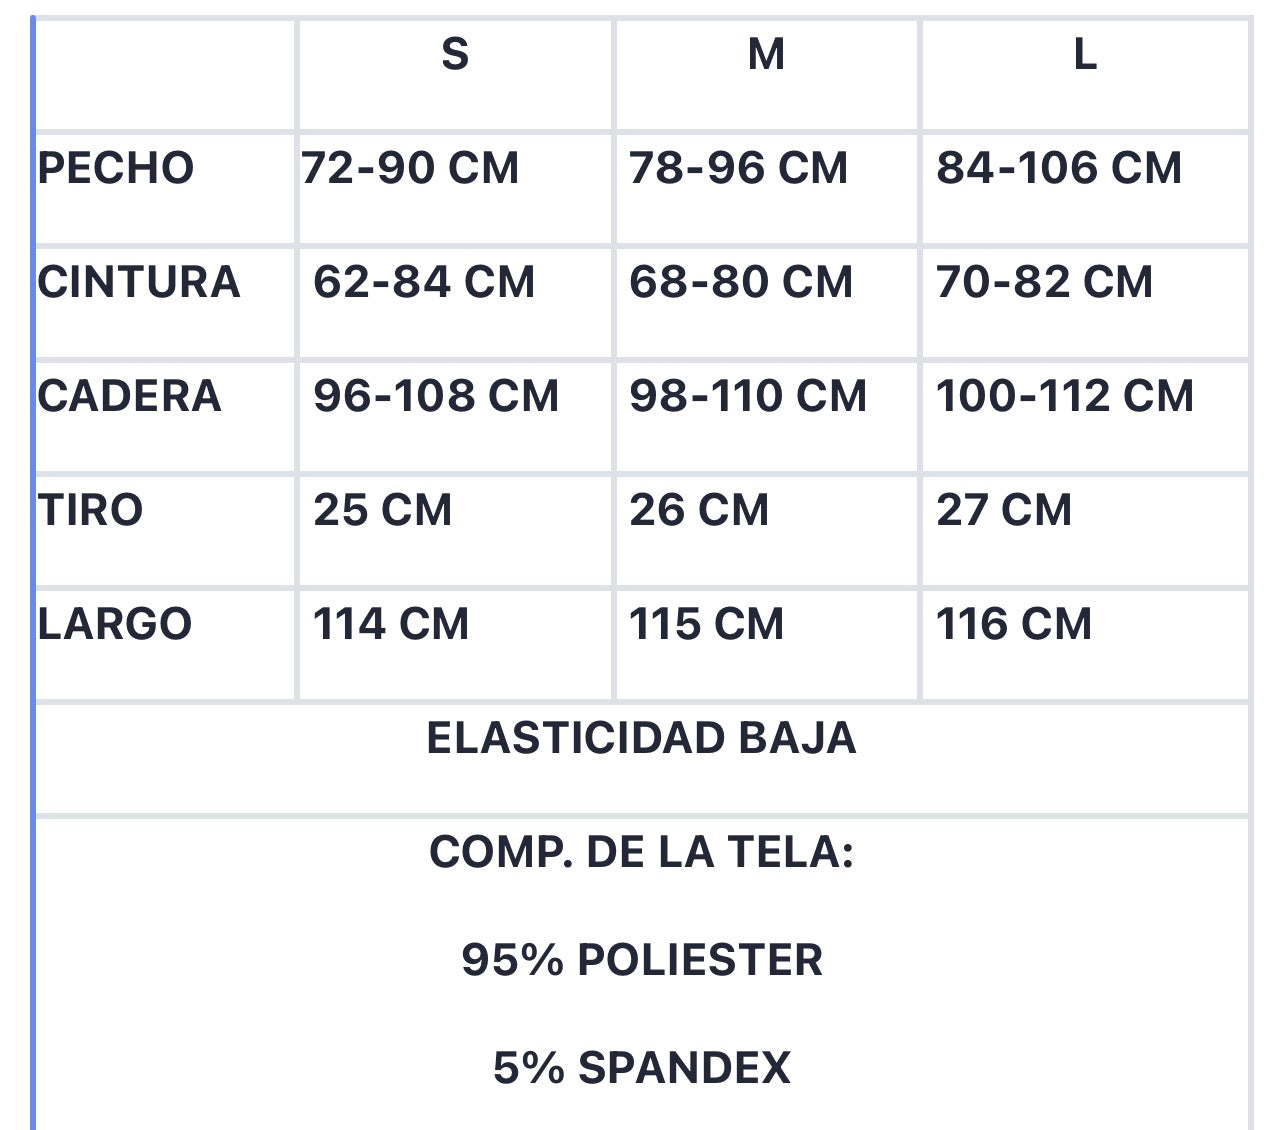Click the CINTURA row label
Image resolution: width=1284 pixels, height=1130 pixels.
139,282
